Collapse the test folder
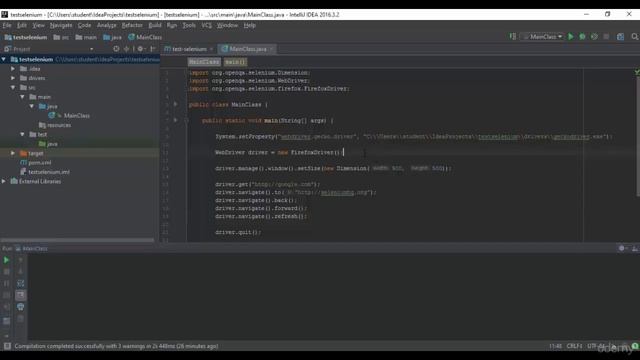This screenshot has height=360, width=640. point(22,134)
